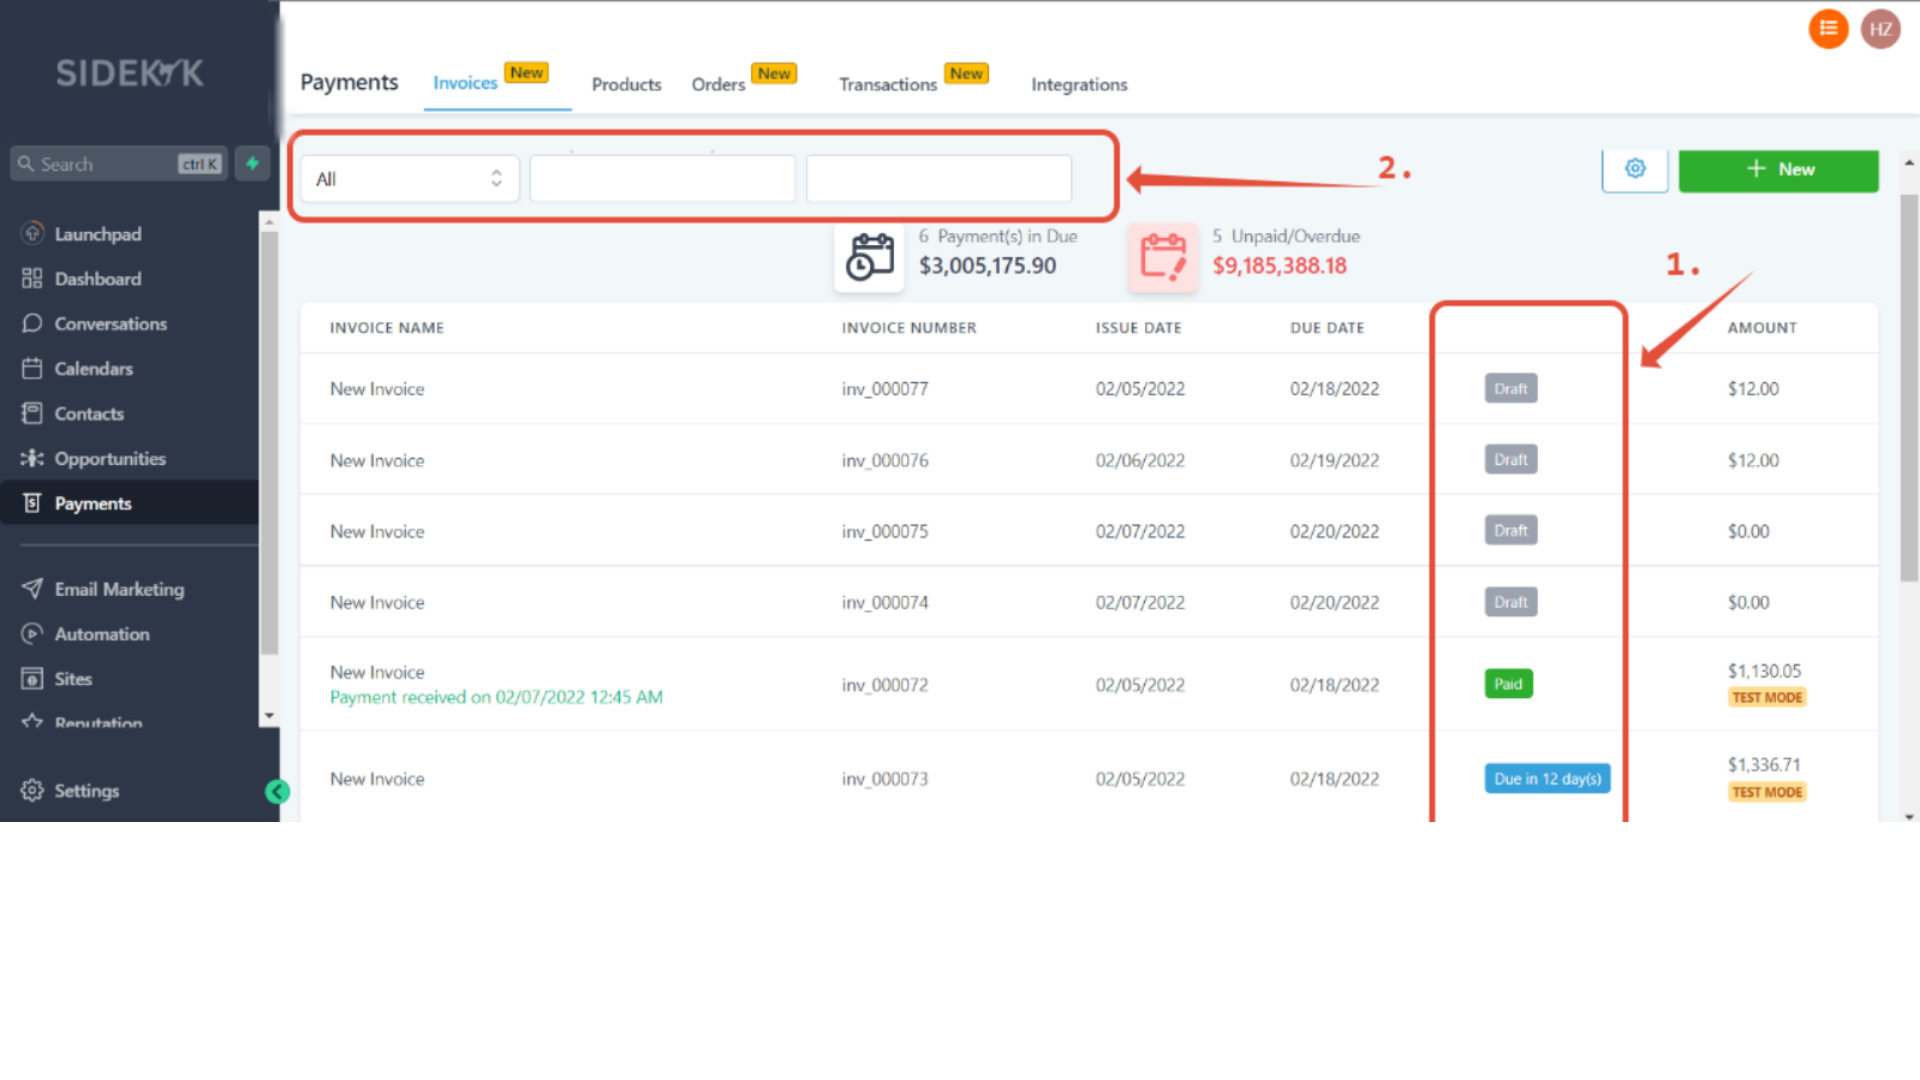Open Settings at sidebar bottom
Viewport: 1920px width, 1080px height.
click(86, 791)
